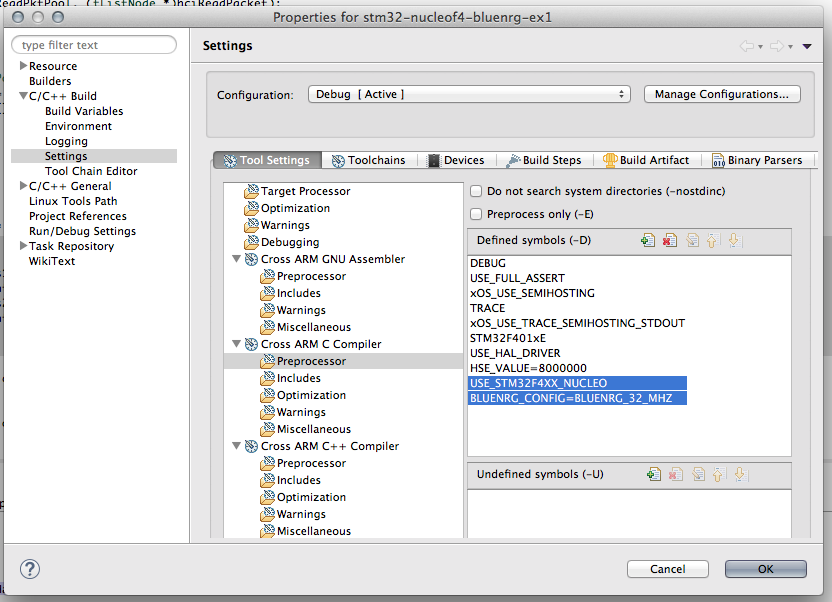Collapse the C/C++ Build tree node
This screenshot has width=832, height=602.
coord(23,96)
